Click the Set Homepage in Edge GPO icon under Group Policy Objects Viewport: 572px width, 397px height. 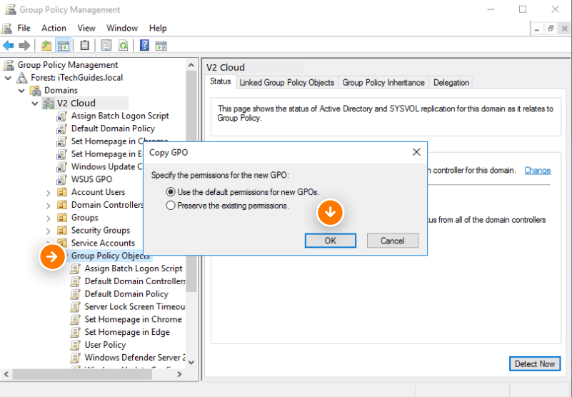click(75, 332)
